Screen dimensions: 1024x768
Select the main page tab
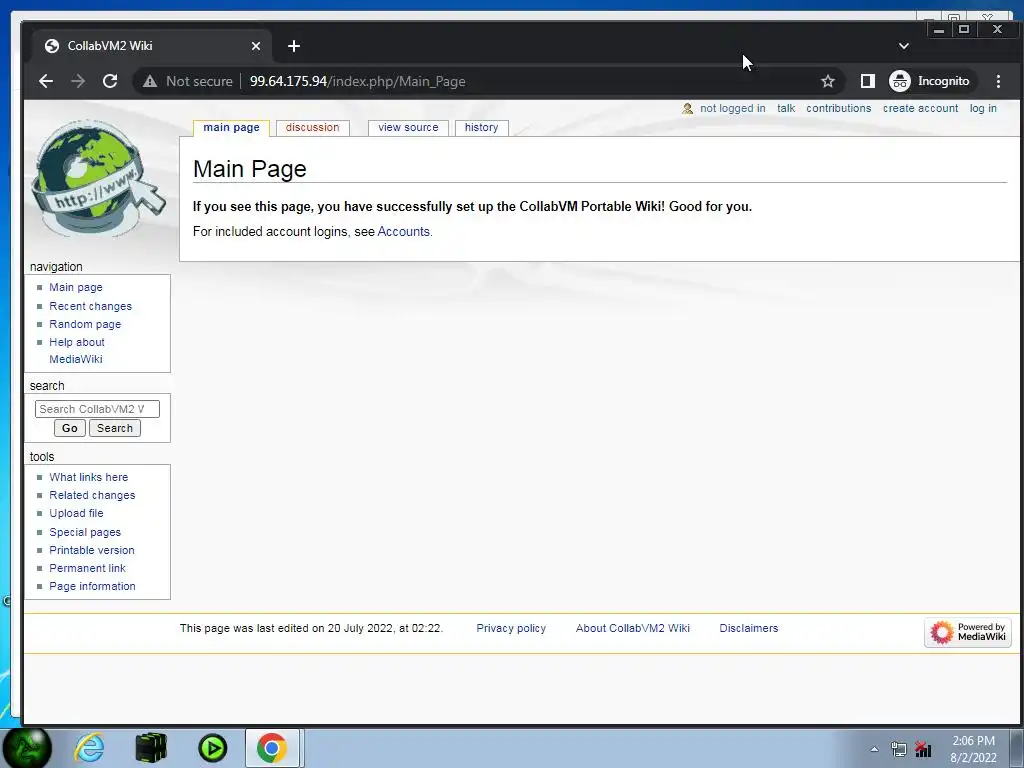pos(231,127)
